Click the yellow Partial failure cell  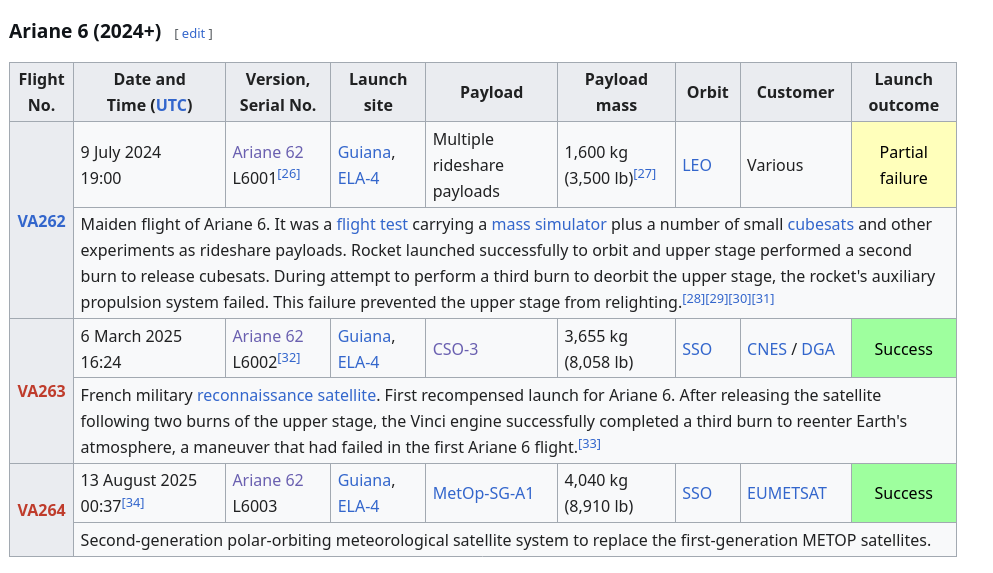[x=903, y=165]
